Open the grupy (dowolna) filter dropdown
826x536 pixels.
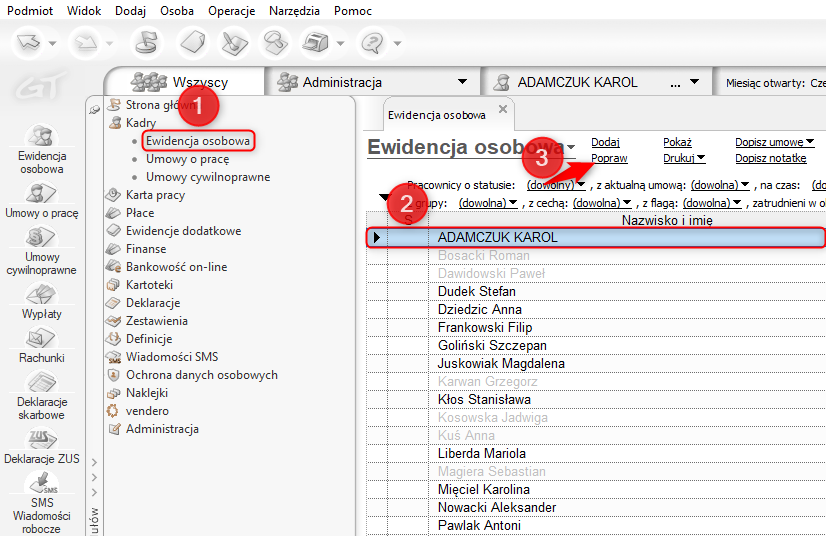[488, 203]
